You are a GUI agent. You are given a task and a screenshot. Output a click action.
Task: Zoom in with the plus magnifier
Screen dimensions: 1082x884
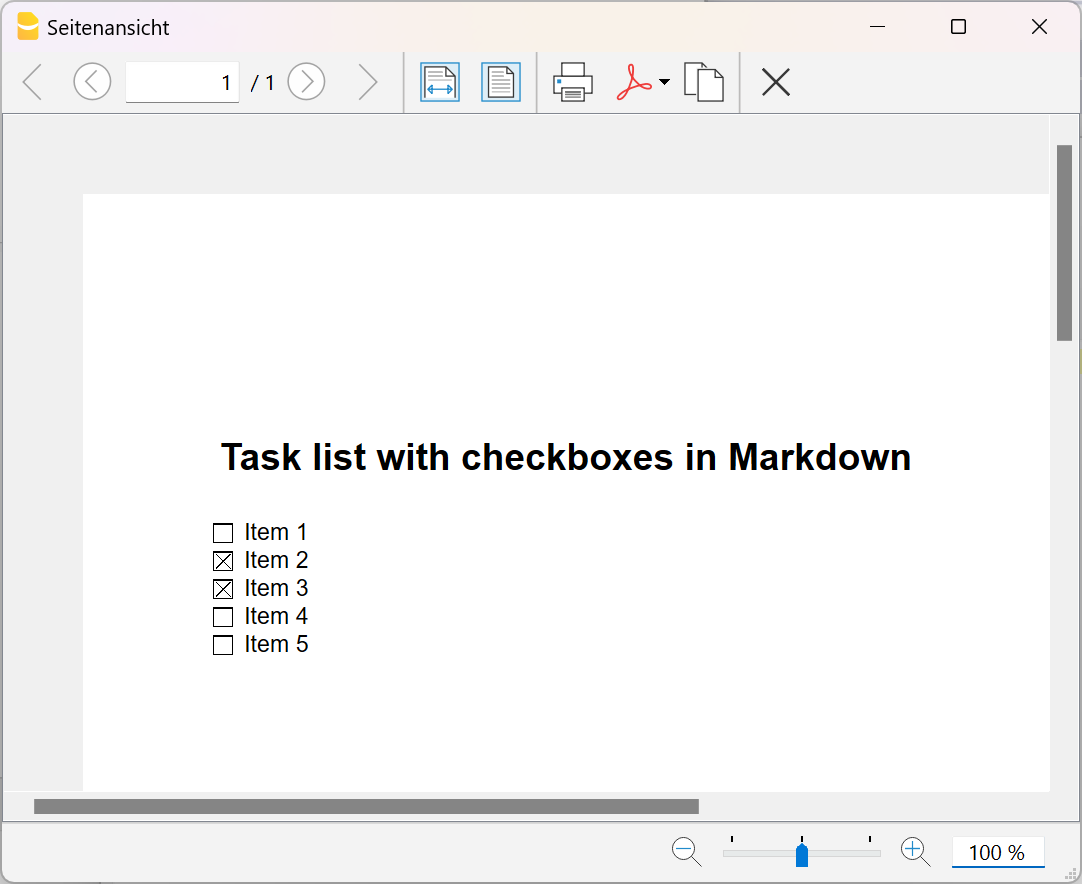click(x=914, y=851)
